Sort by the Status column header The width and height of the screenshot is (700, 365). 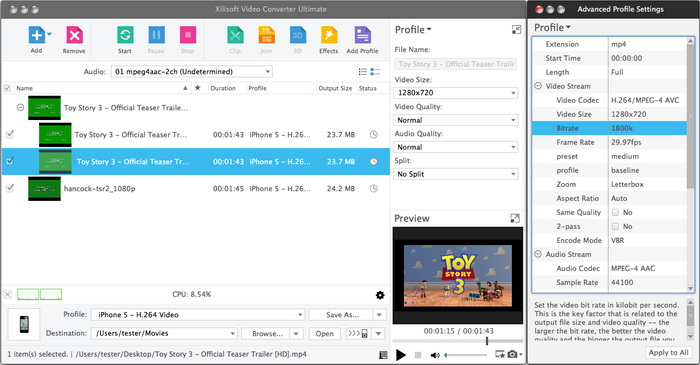(x=372, y=88)
